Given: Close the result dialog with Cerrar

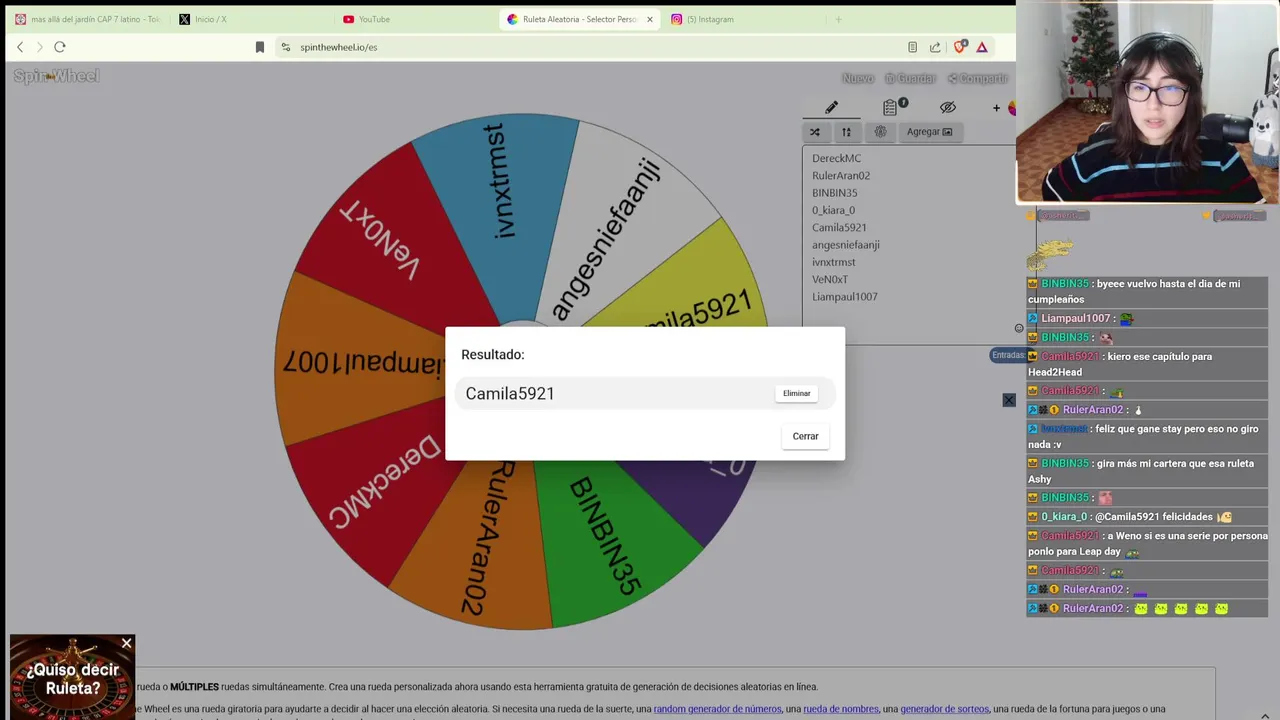Looking at the screenshot, I should [x=805, y=436].
